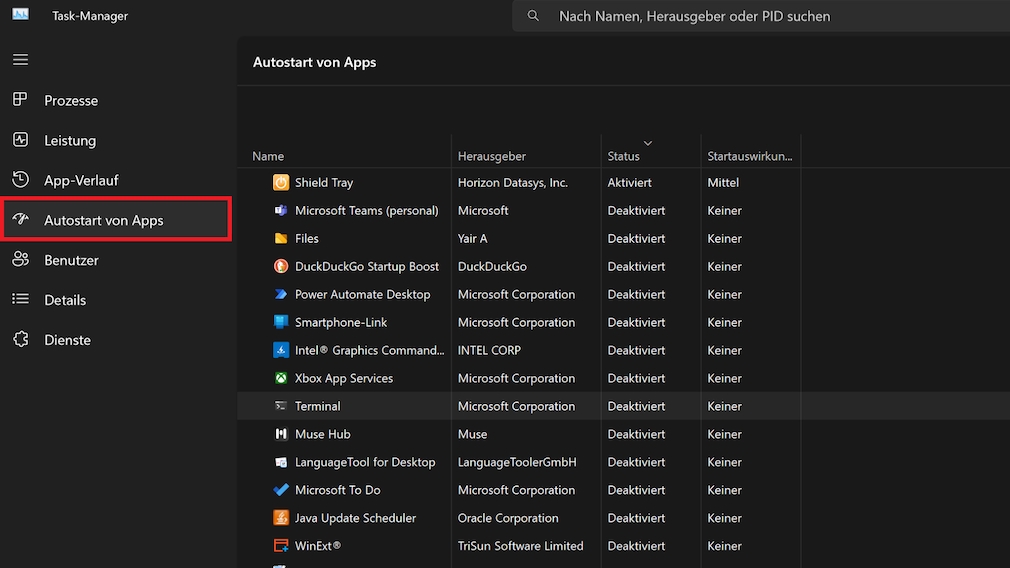Click the Keiner impact of Java Update Scheduler

coord(724,518)
